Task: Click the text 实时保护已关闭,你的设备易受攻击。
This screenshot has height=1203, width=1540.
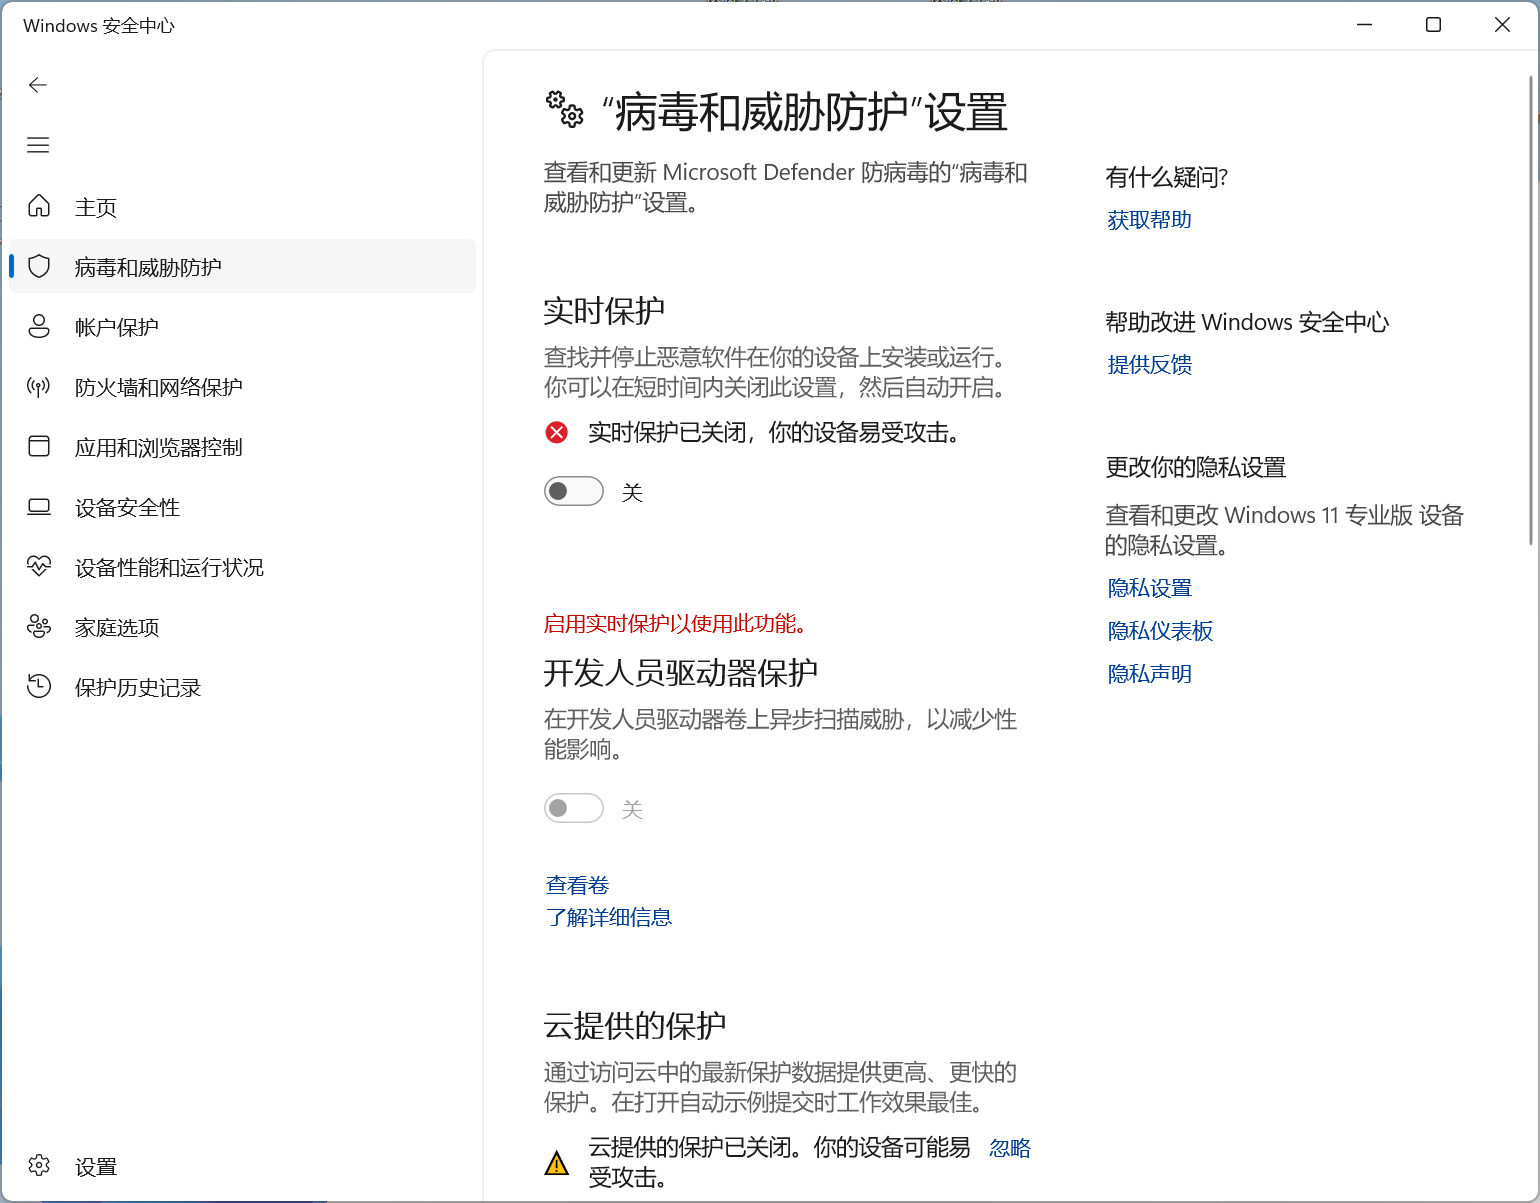Action: (774, 432)
